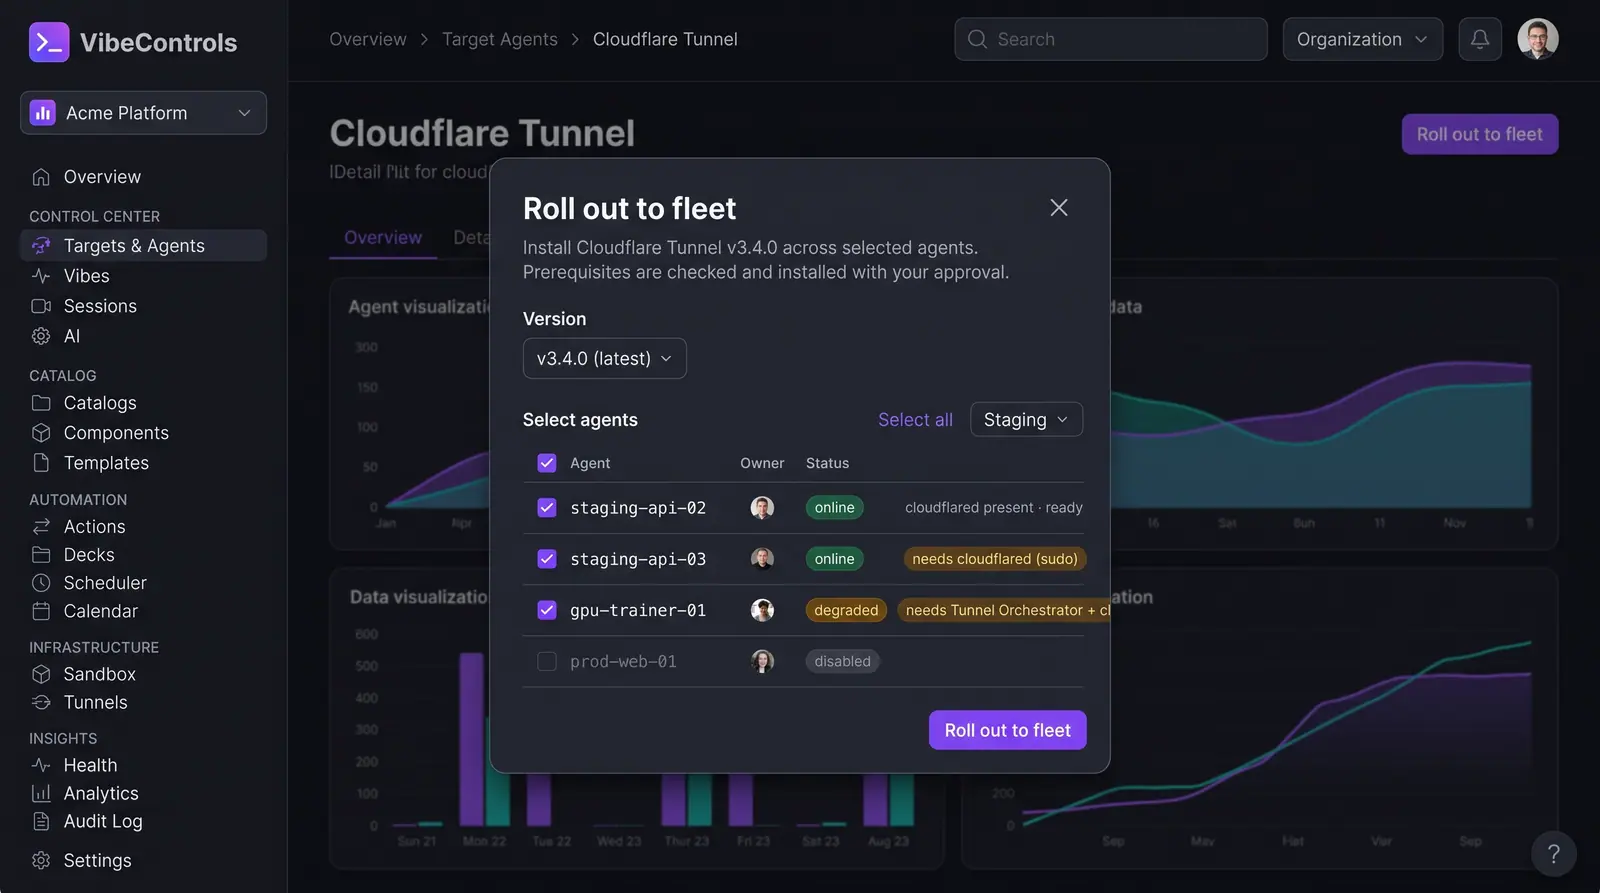Viewport: 1600px width, 893px height.
Task: Click page header Roll out to fleet button
Action: coord(1480,134)
